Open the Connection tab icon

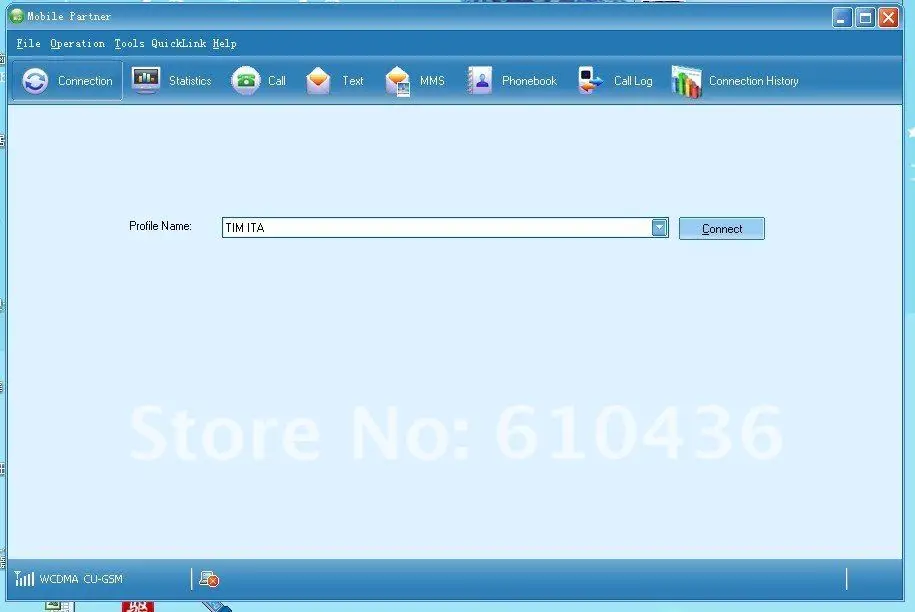(35, 81)
